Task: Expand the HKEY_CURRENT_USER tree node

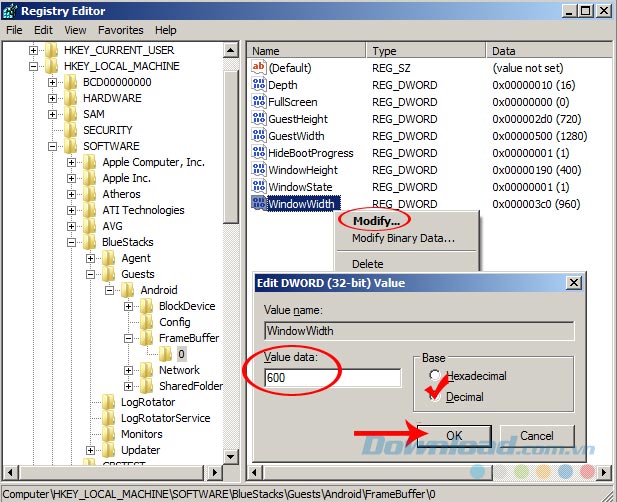Action: (x=34, y=50)
